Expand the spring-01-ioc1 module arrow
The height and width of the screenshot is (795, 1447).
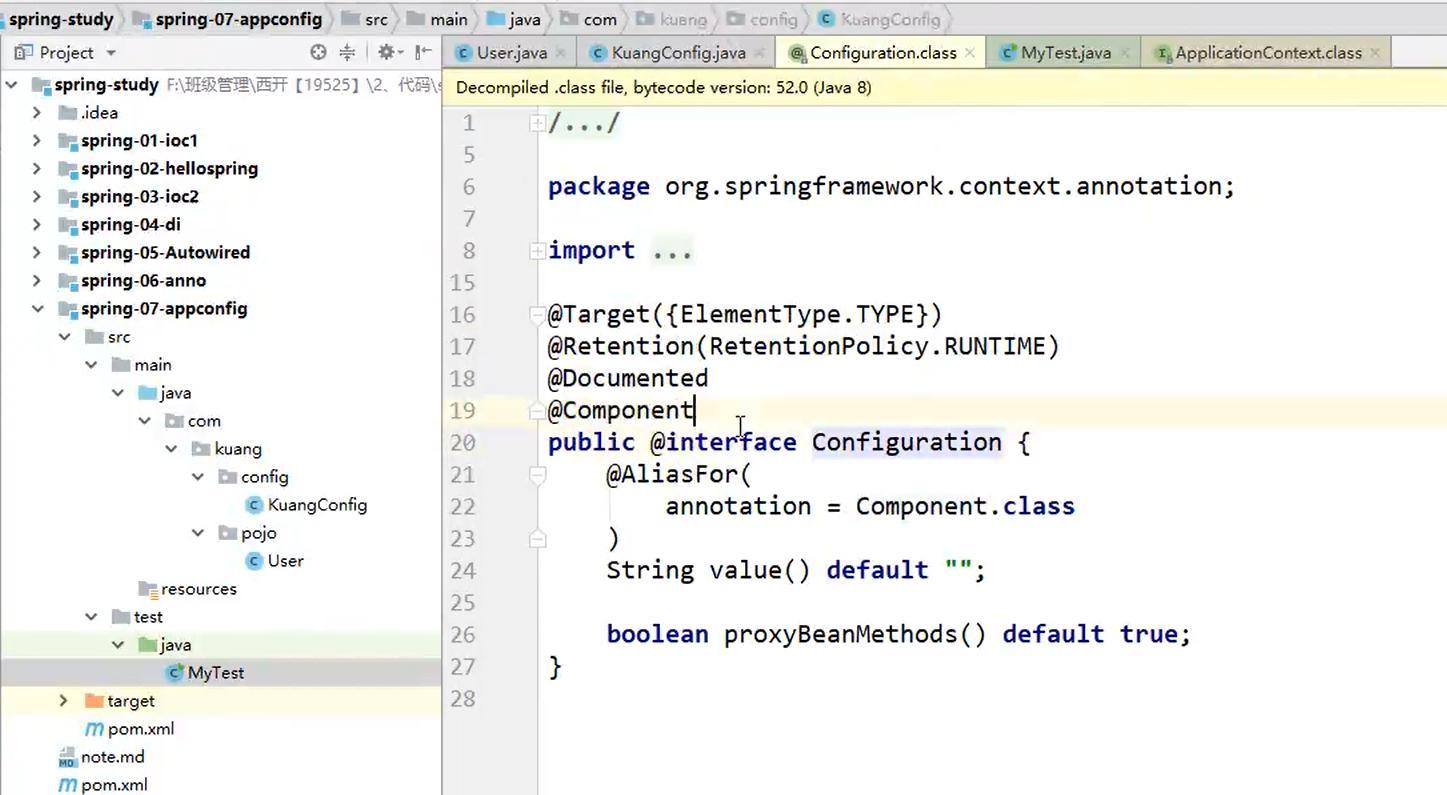coord(37,141)
